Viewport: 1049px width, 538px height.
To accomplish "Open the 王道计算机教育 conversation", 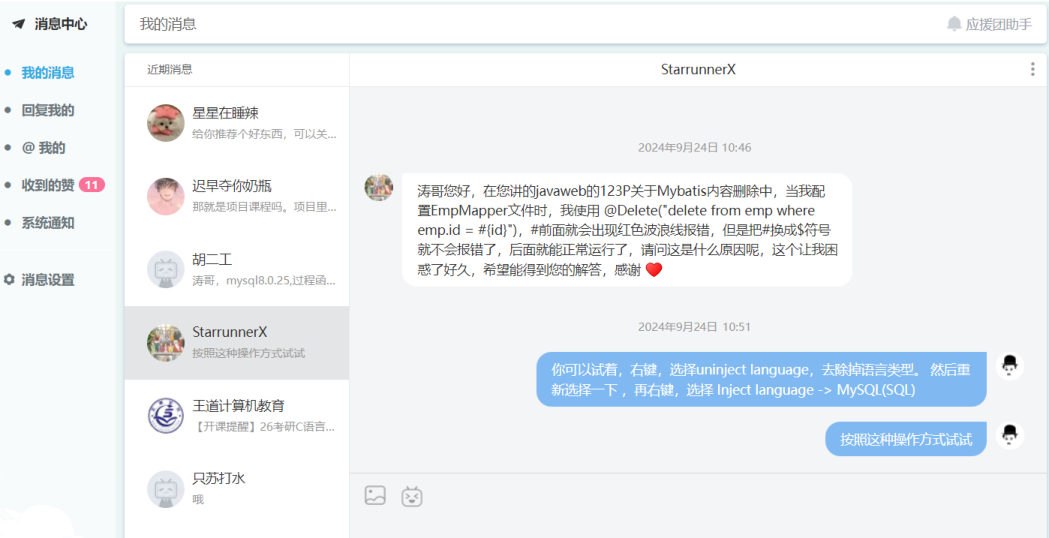I will point(237,416).
